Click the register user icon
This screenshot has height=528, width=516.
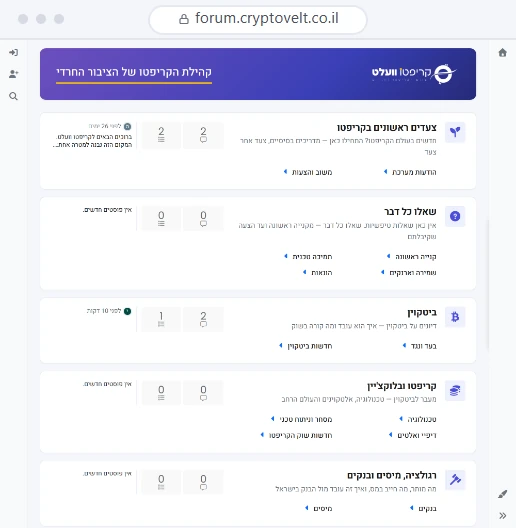13,74
